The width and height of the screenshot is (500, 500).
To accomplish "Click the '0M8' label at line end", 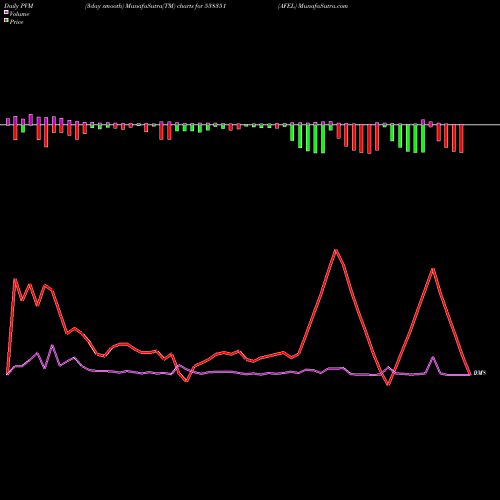I will pos(480,373).
